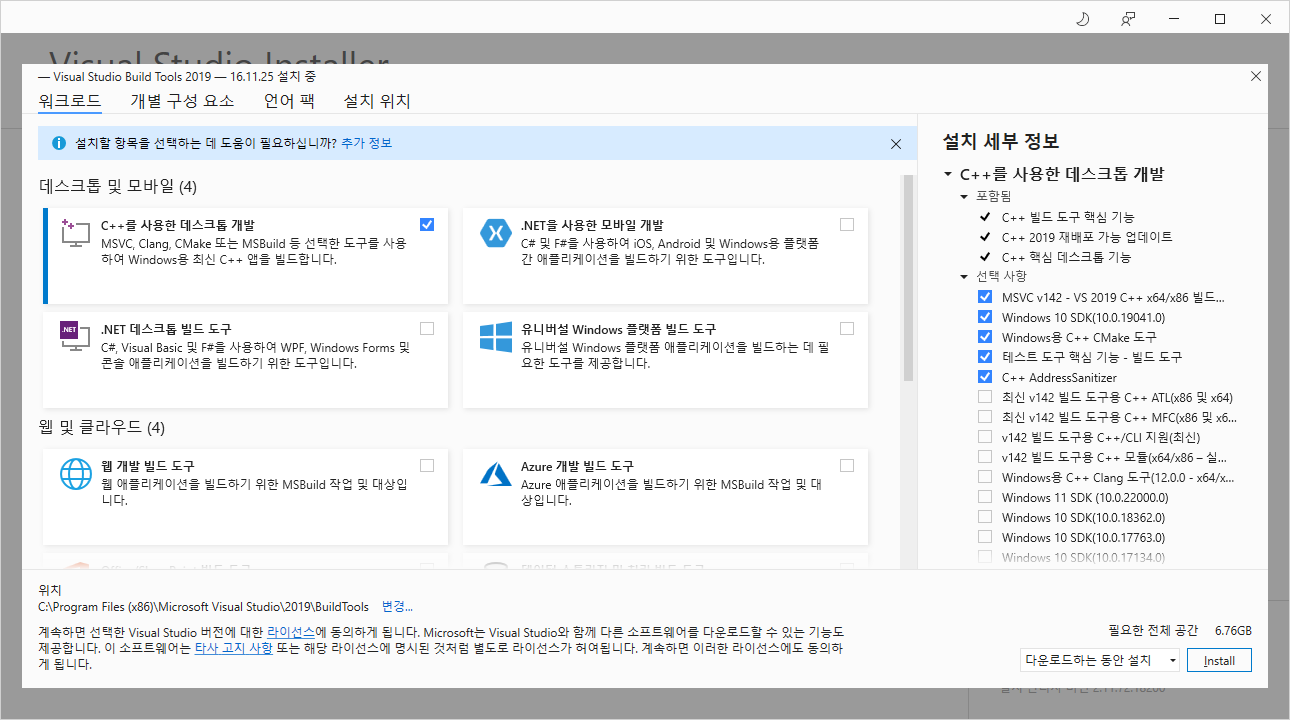Click the Azure development build tools icon
The image size is (1290, 720).
[x=495, y=473]
